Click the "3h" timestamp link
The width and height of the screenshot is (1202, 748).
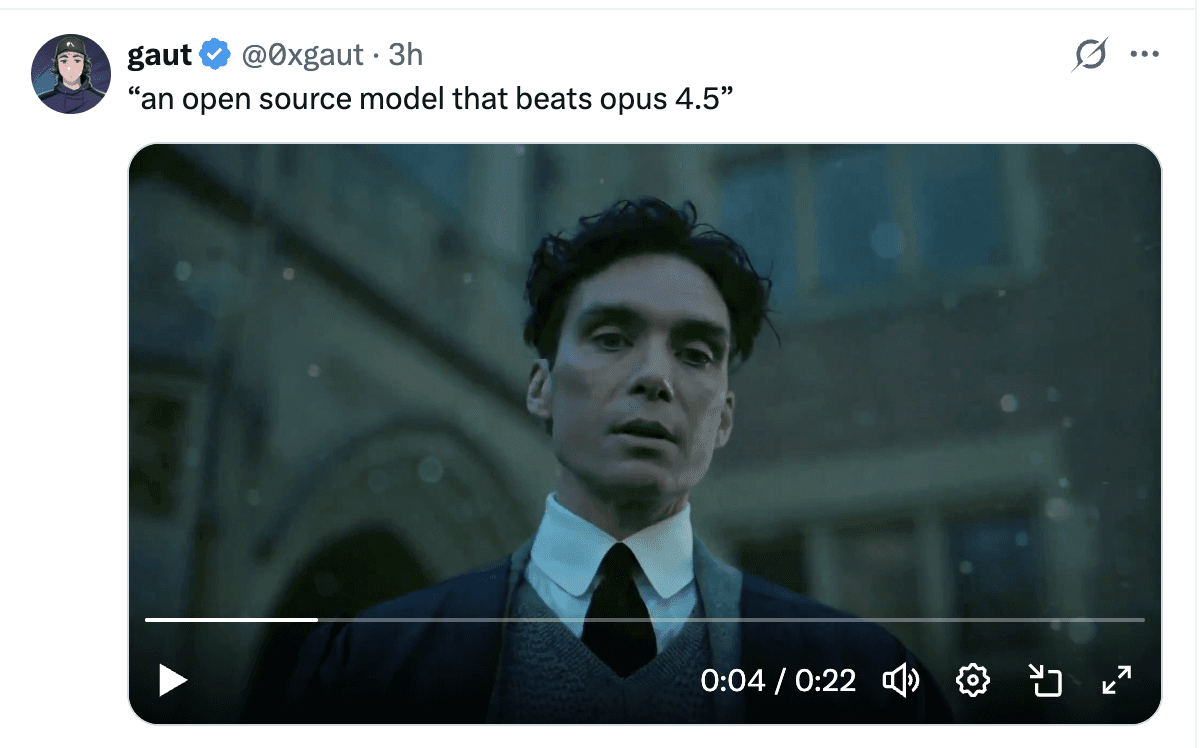point(405,54)
